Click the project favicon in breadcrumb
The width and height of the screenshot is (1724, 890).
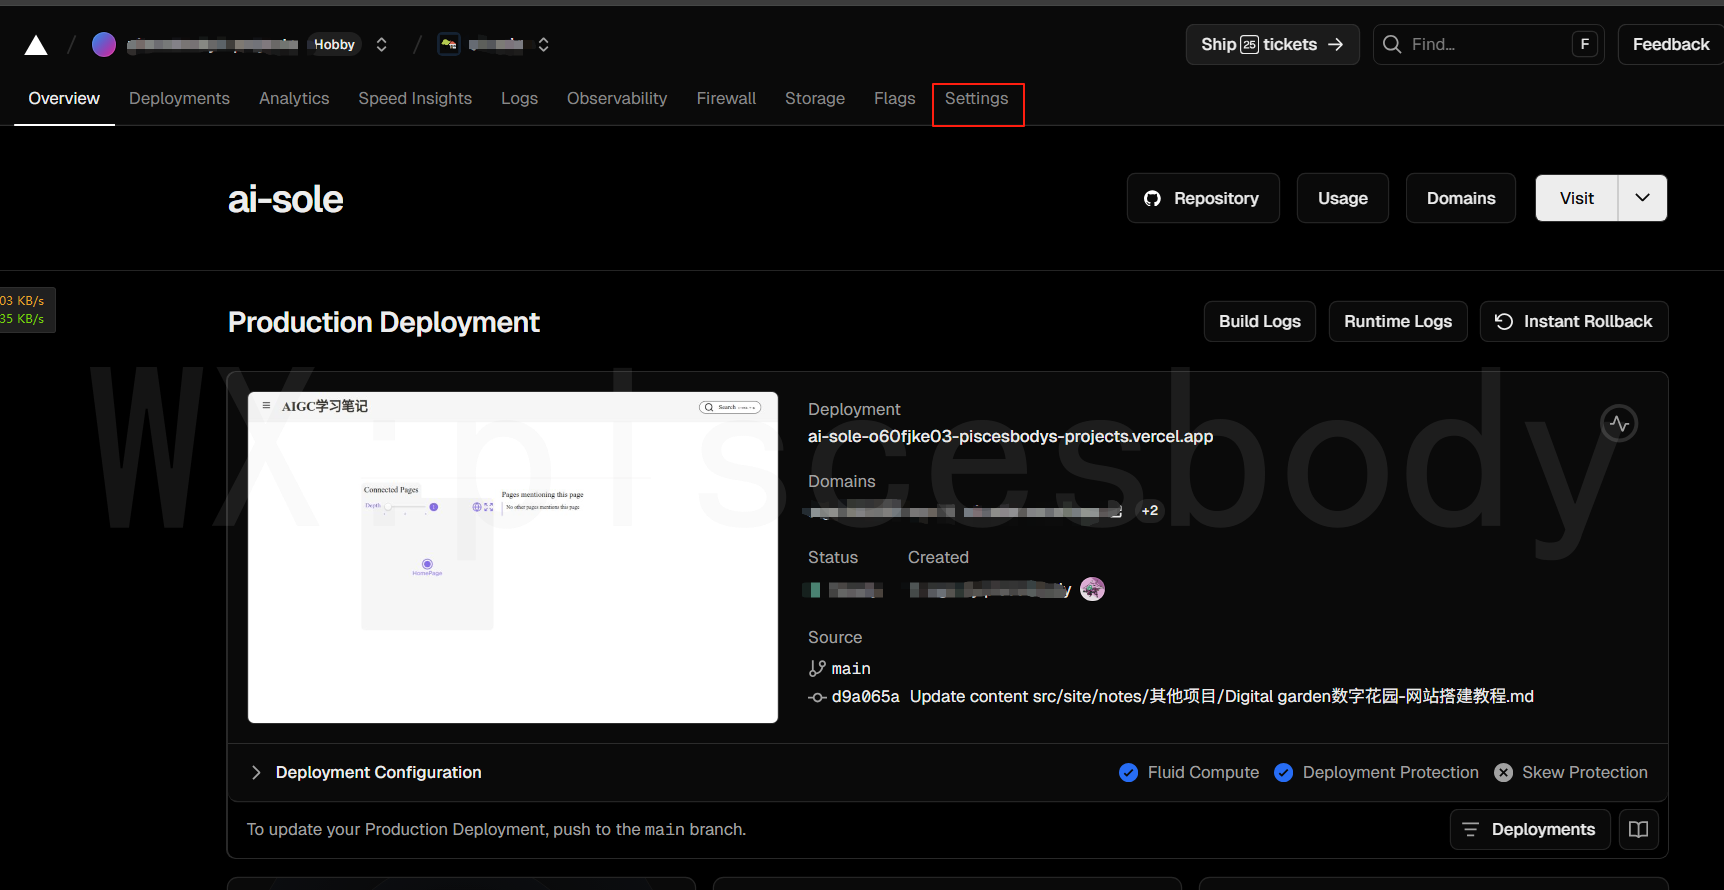tap(449, 45)
